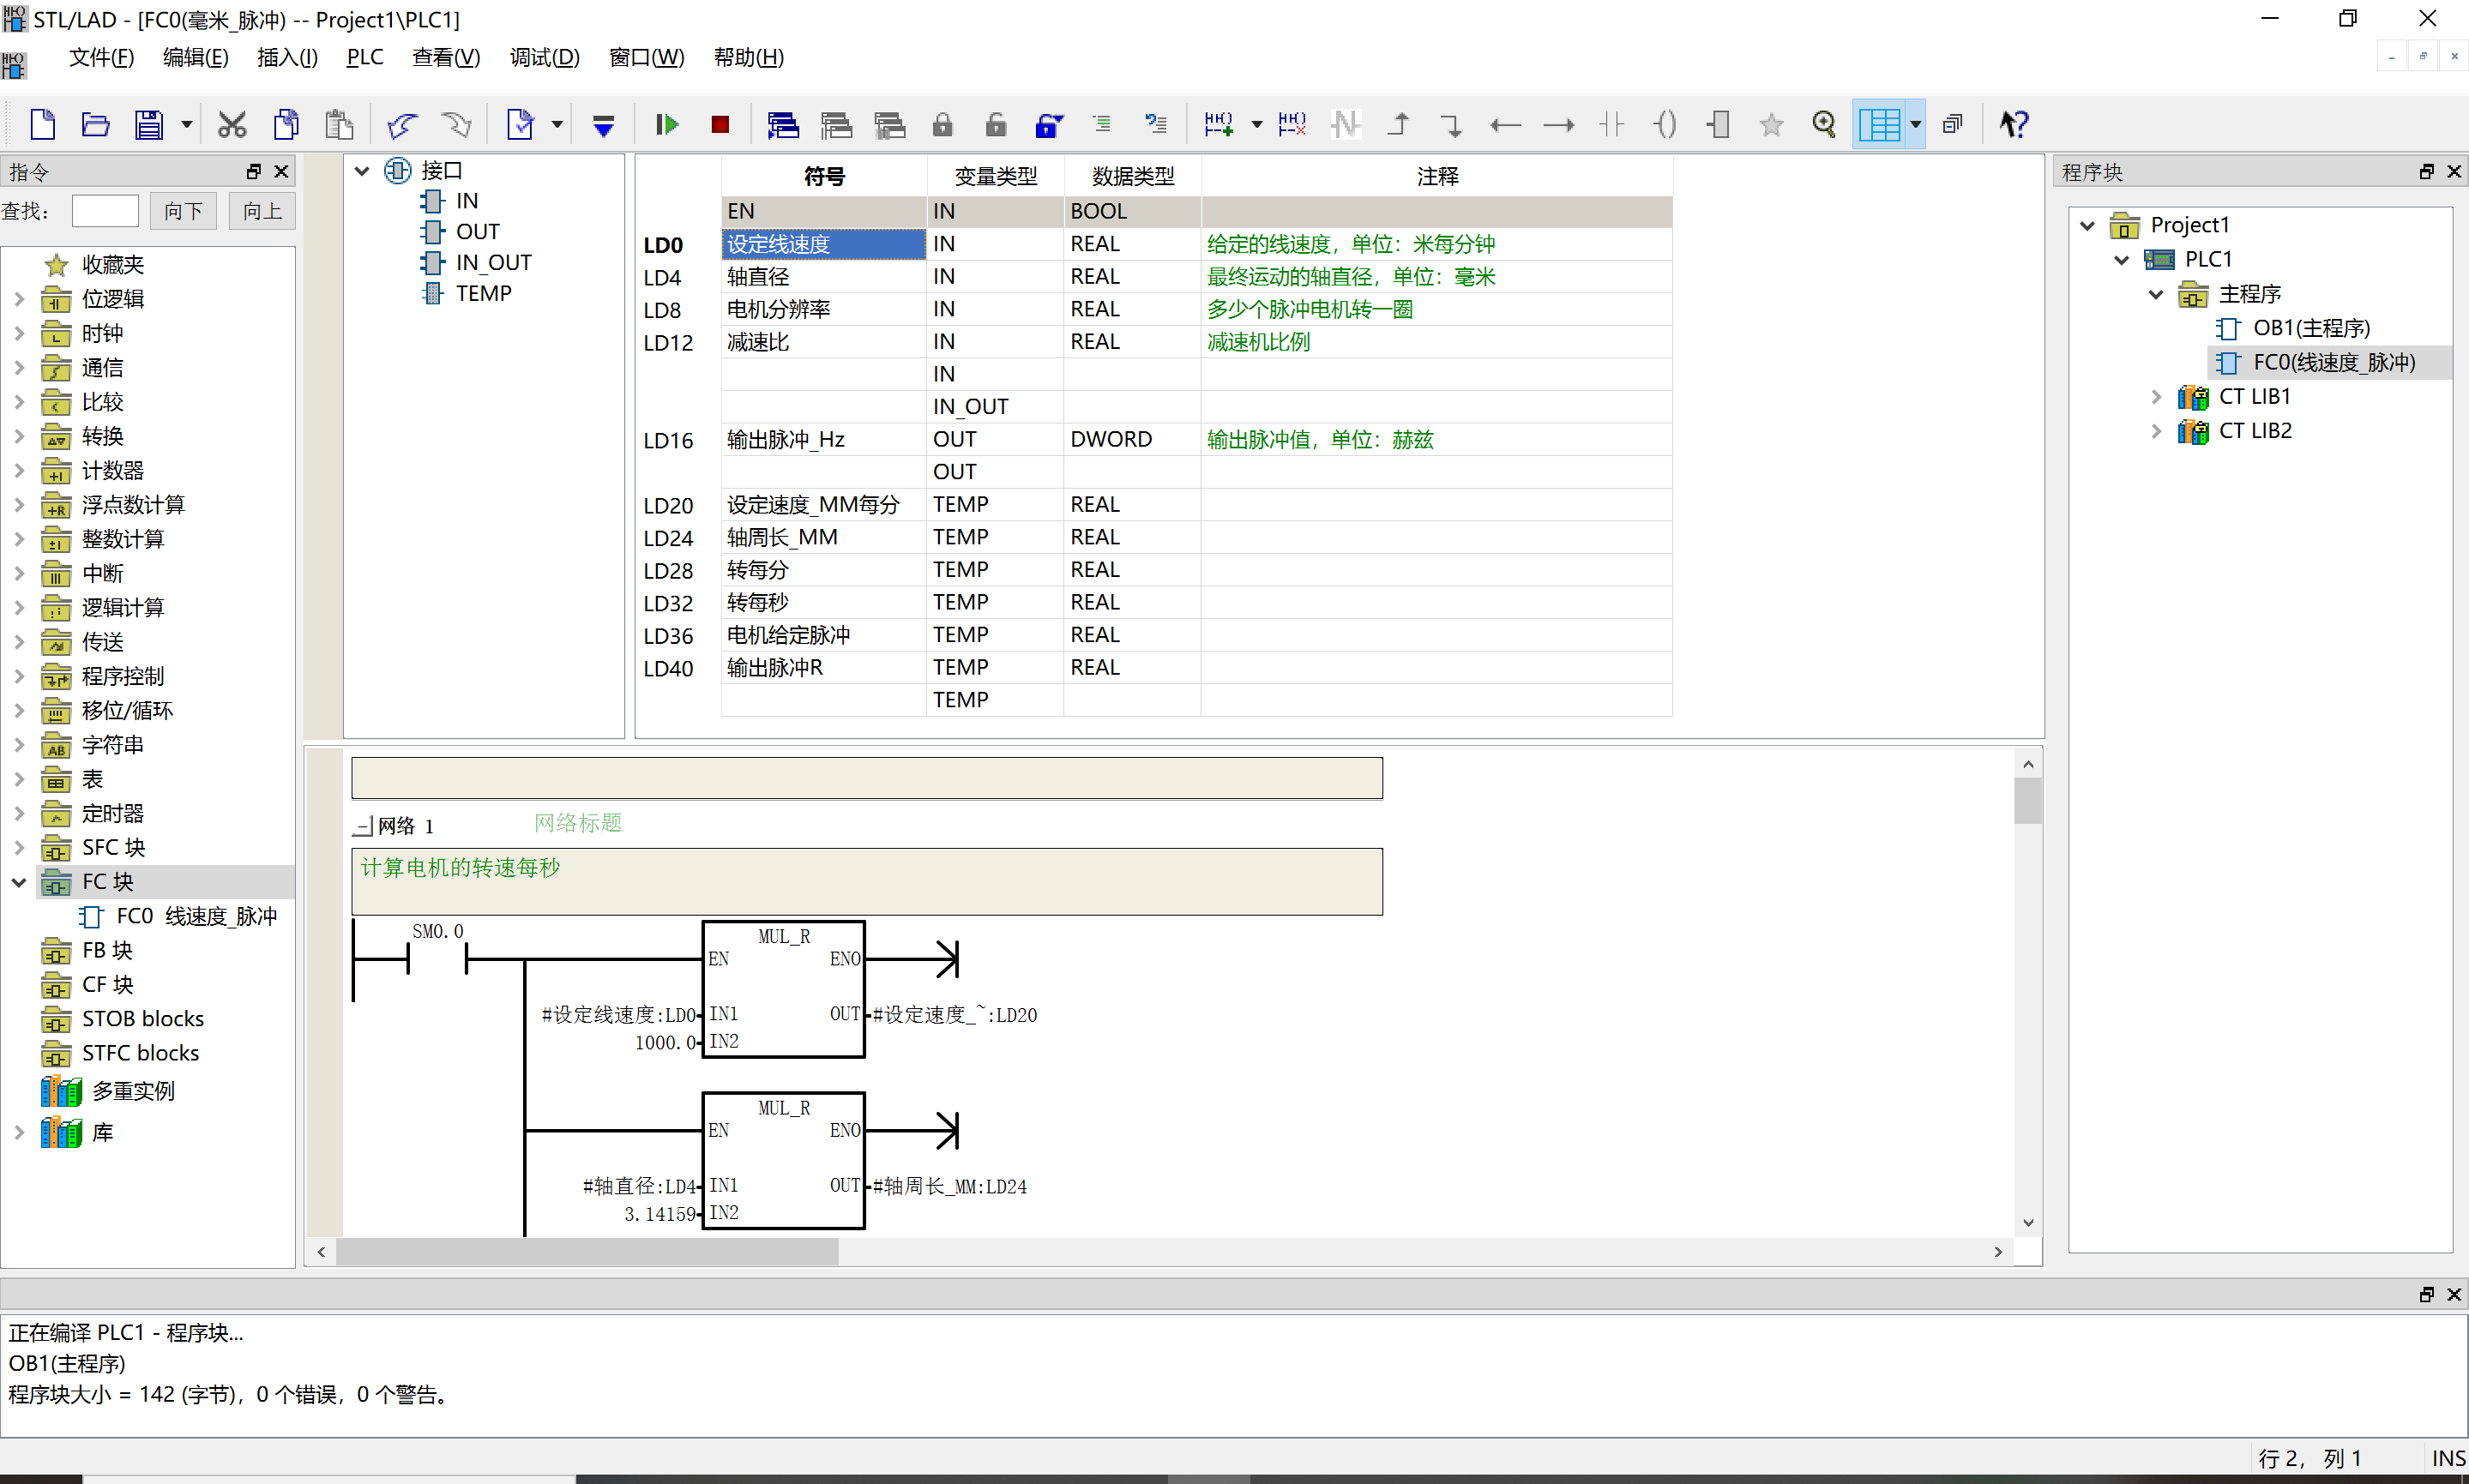Insert a coil from toolbar

pyautogui.click(x=1664, y=124)
